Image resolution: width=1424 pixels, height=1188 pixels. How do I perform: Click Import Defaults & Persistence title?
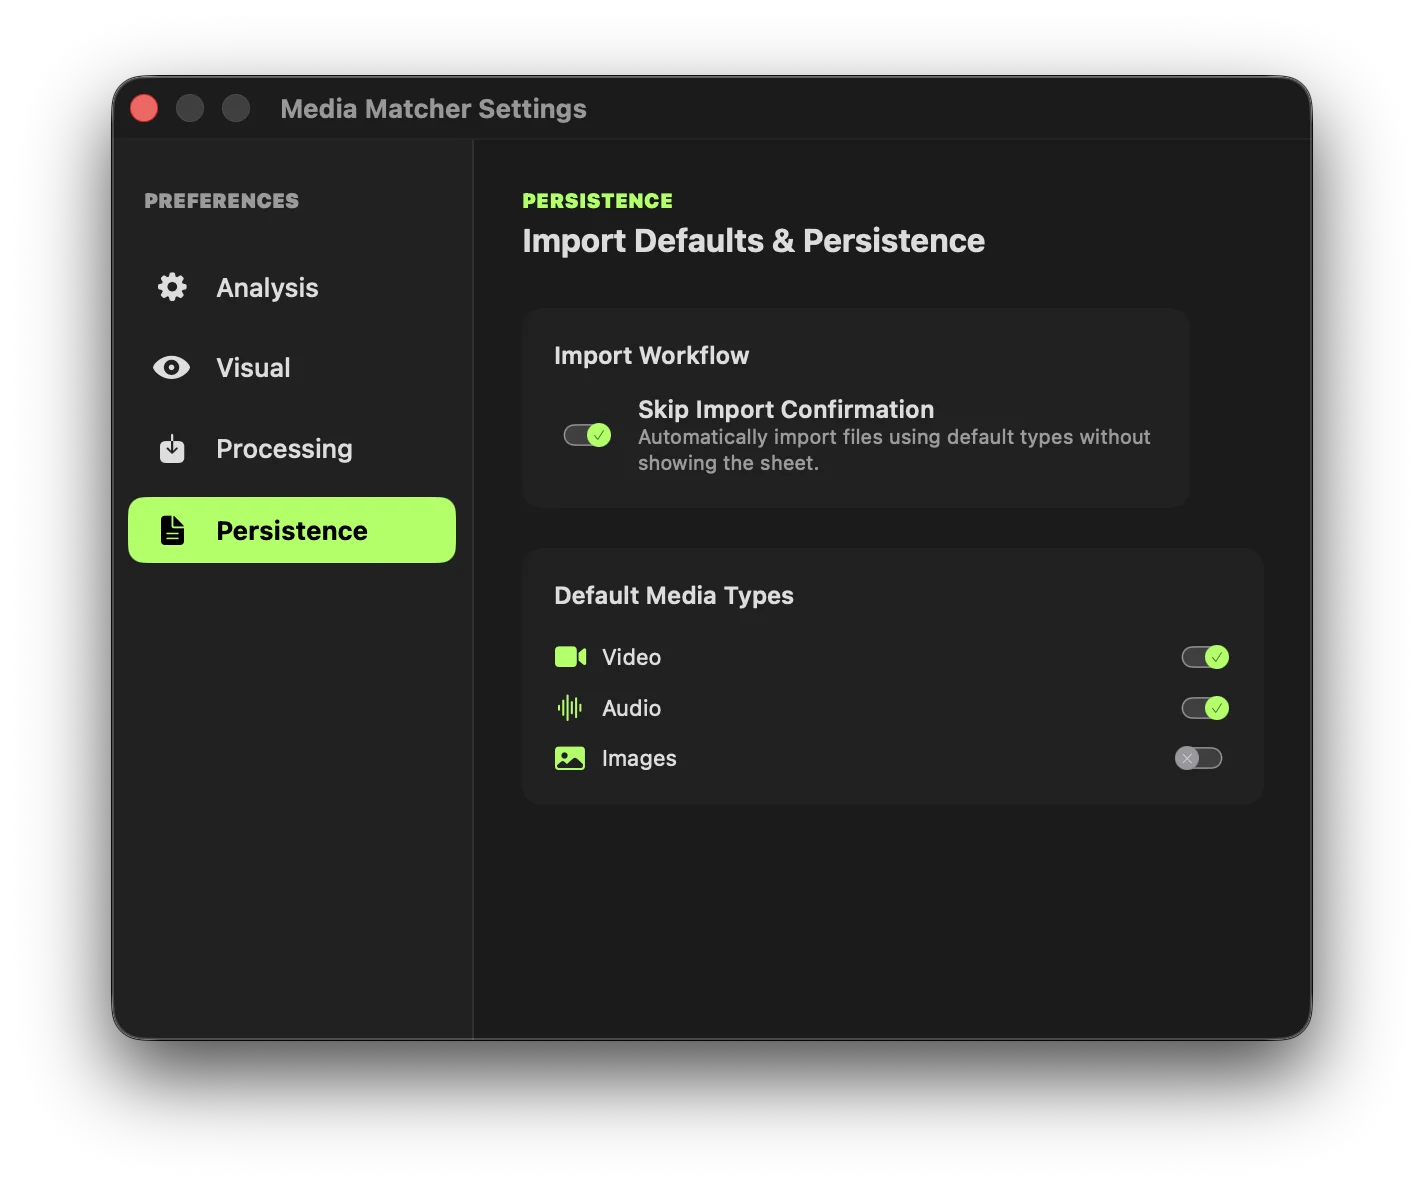(x=753, y=241)
